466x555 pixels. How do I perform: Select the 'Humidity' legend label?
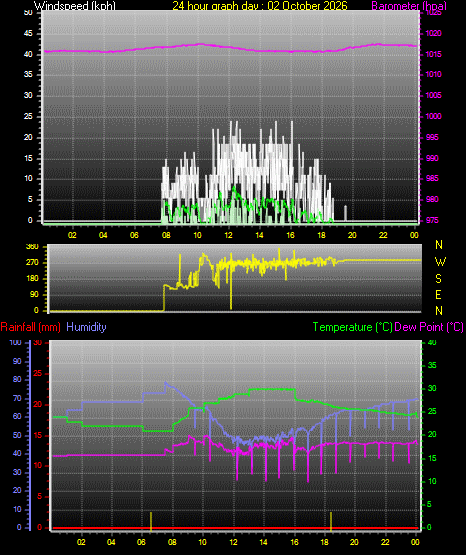coord(86,327)
